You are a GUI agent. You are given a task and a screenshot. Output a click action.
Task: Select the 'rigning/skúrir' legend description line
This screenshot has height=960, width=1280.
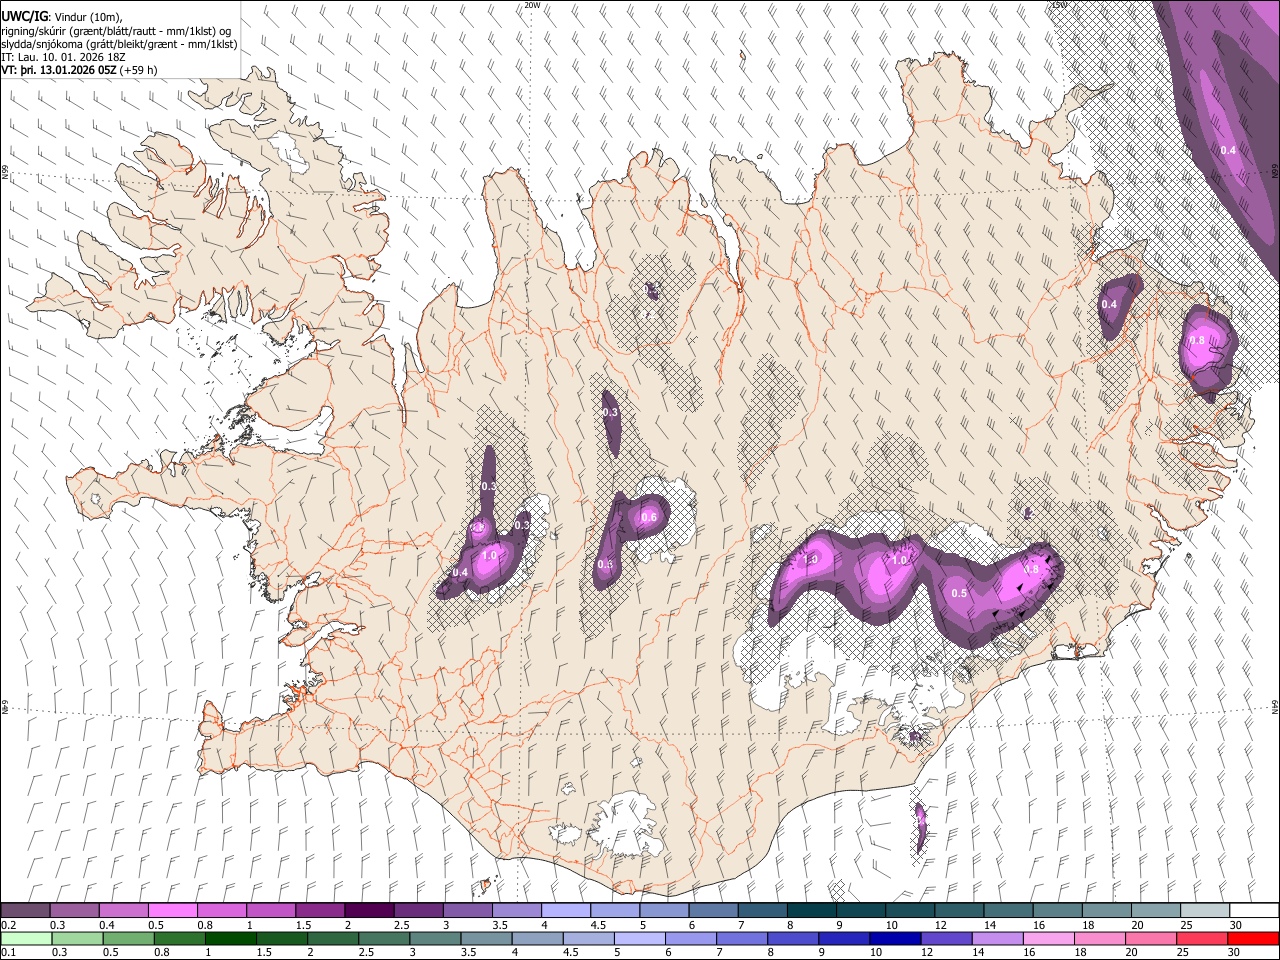pos(117,31)
